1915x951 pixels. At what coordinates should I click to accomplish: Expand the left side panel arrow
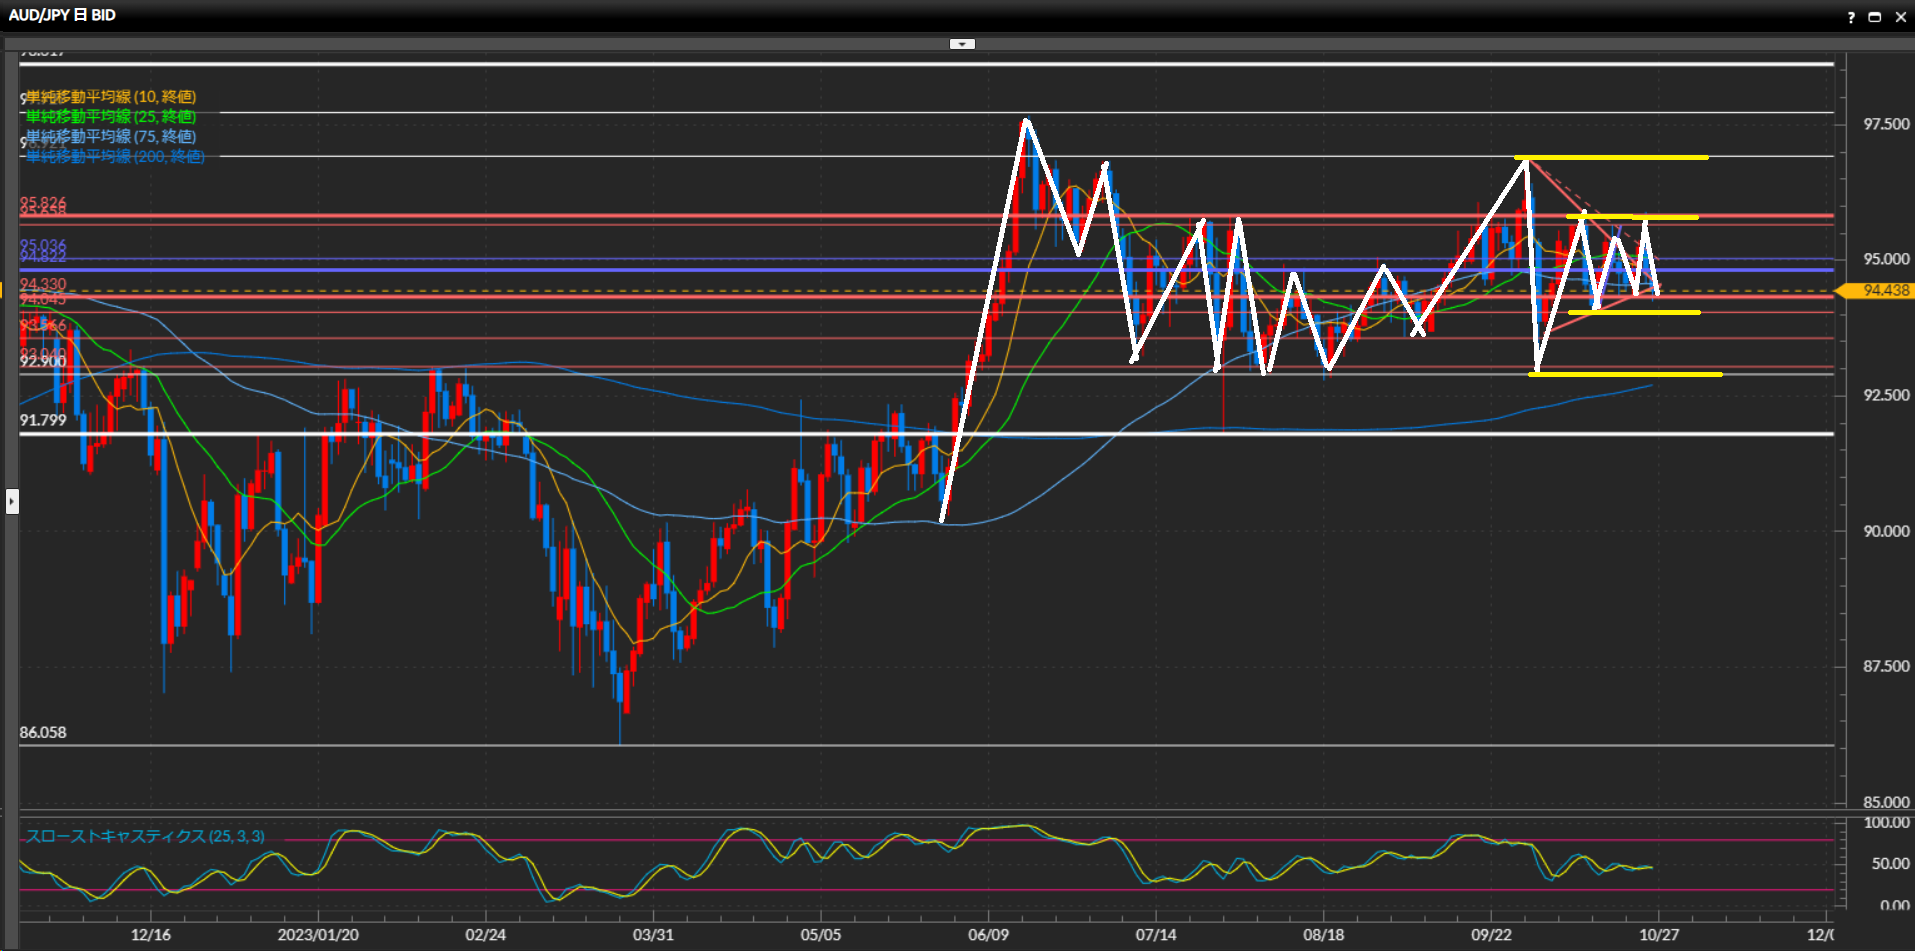(12, 500)
